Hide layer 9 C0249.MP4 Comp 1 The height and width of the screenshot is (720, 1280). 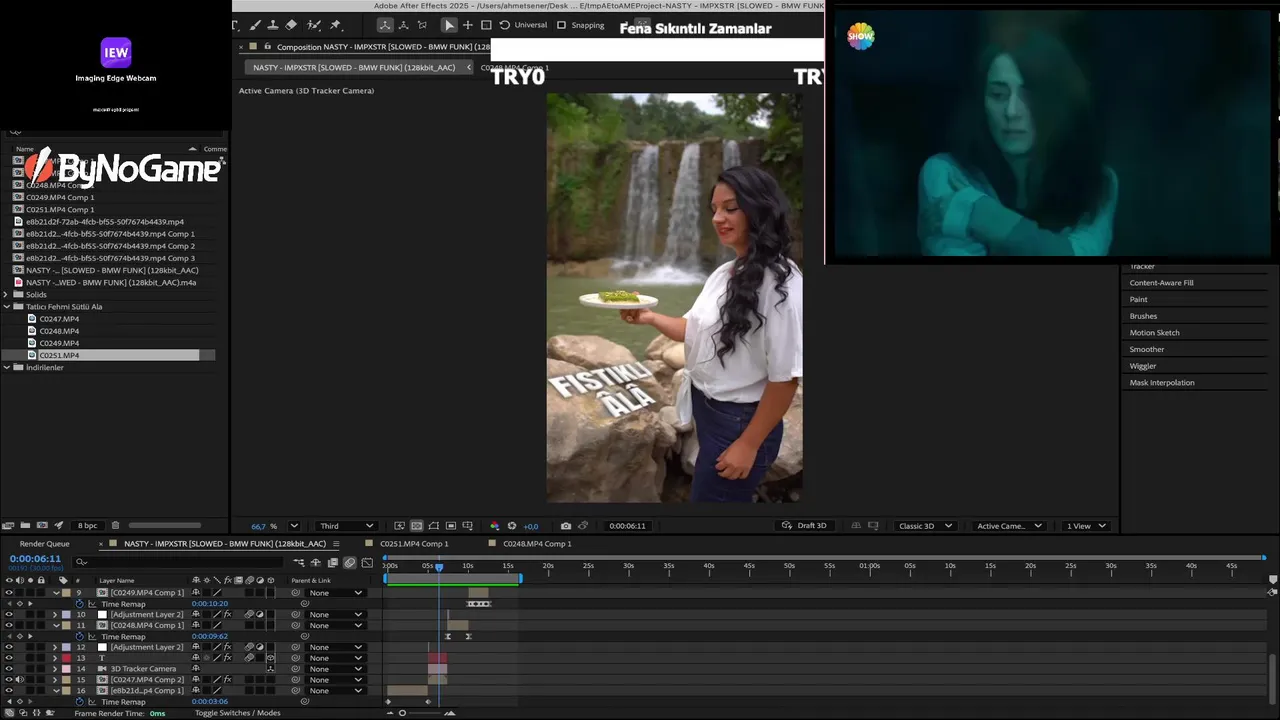[9, 593]
